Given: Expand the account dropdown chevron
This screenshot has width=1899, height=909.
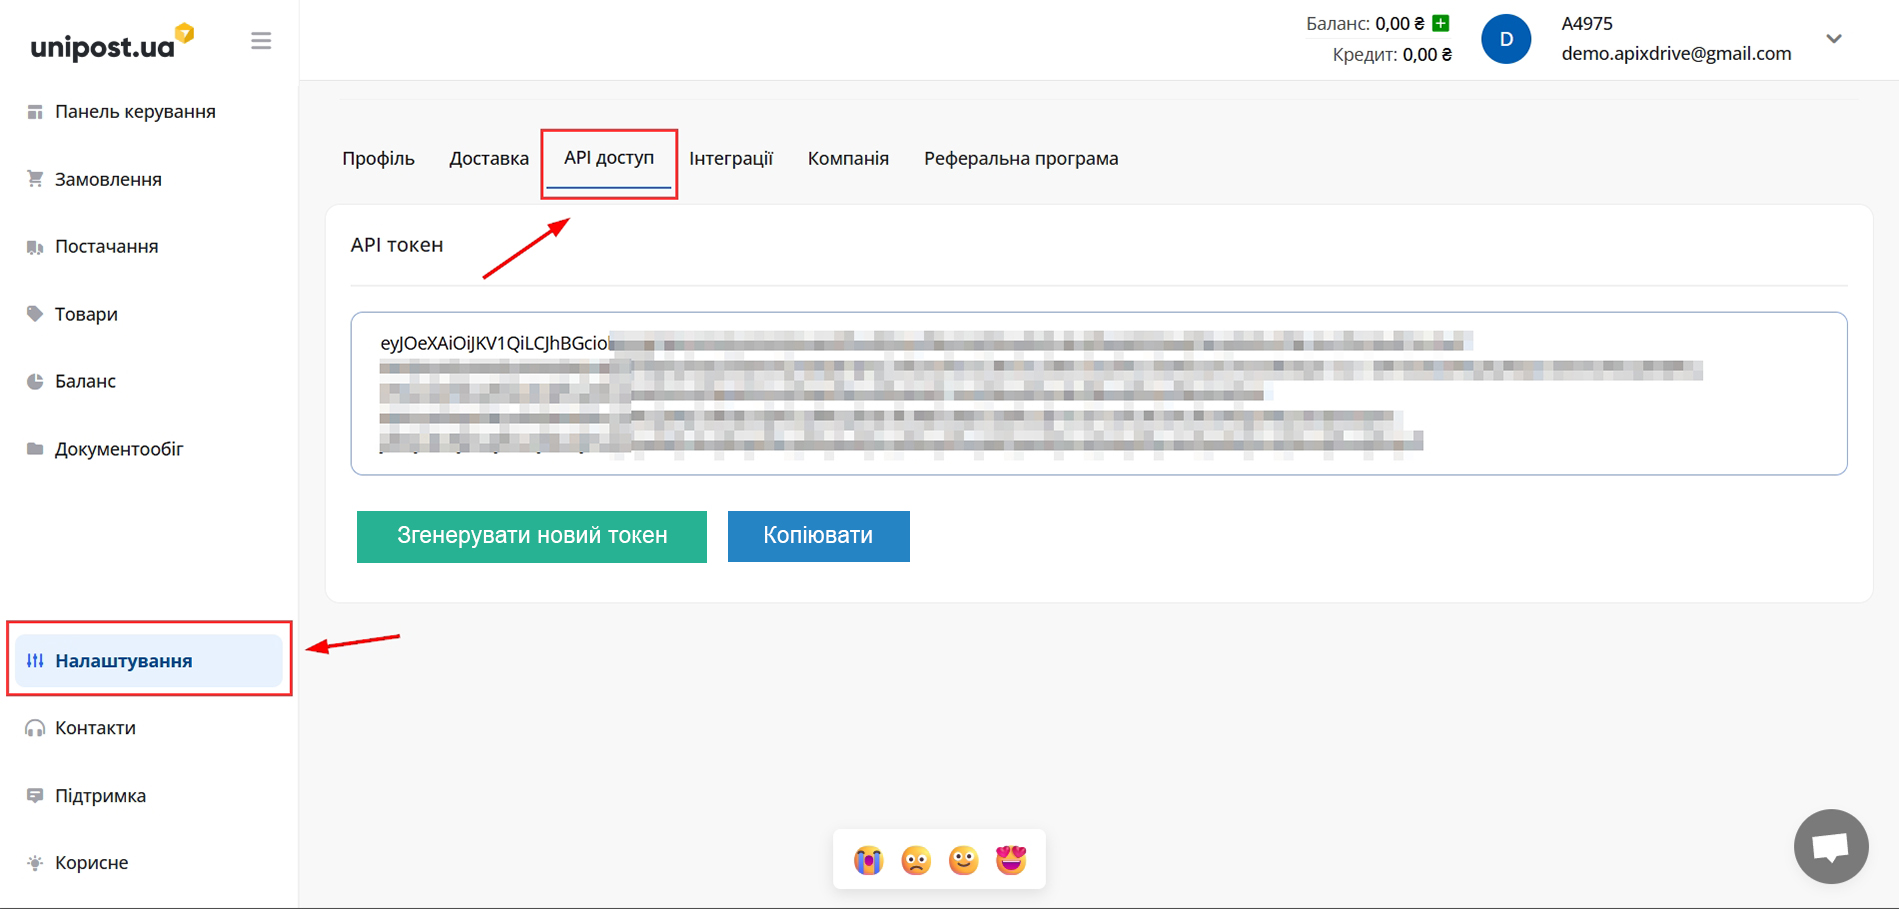Looking at the screenshot, I should 1834,39.
